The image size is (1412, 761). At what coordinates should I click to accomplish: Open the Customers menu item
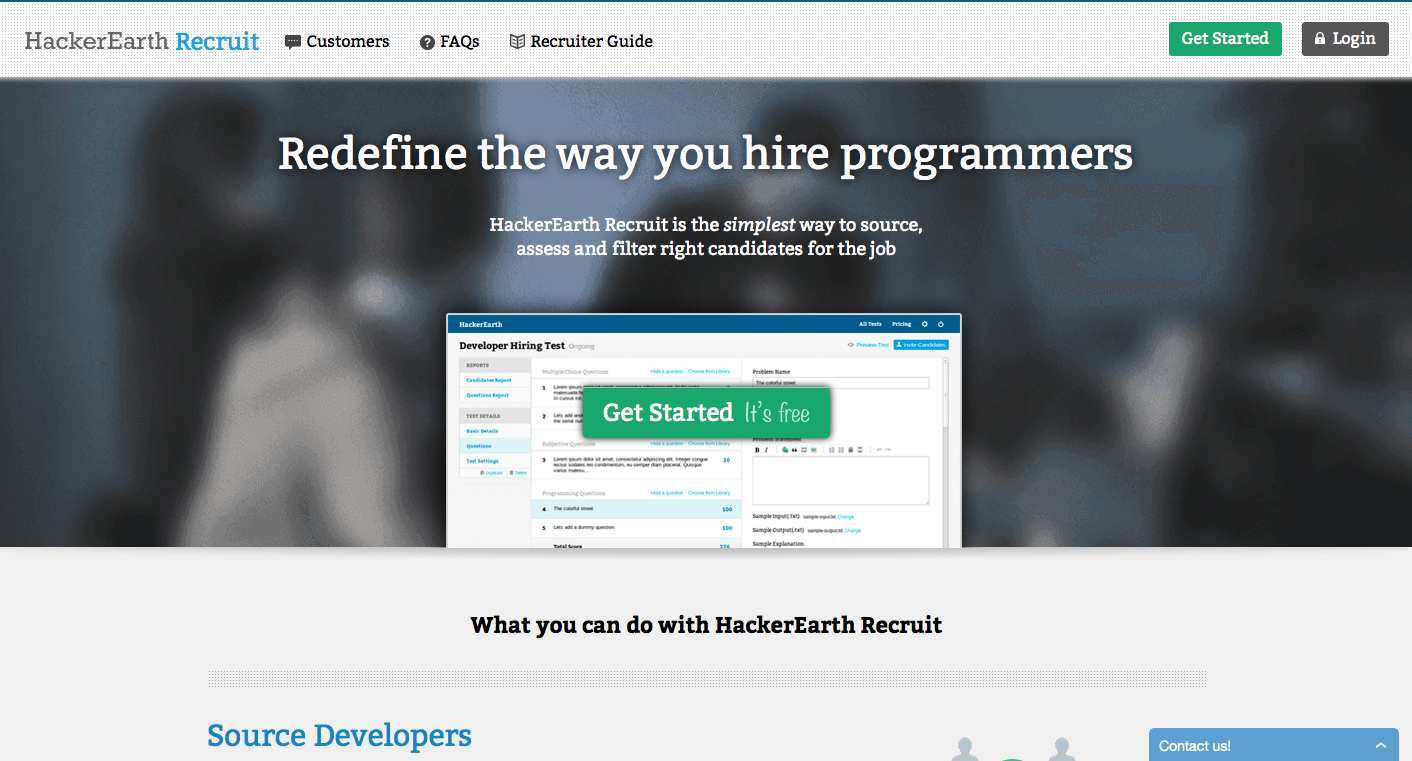point(347,42)
